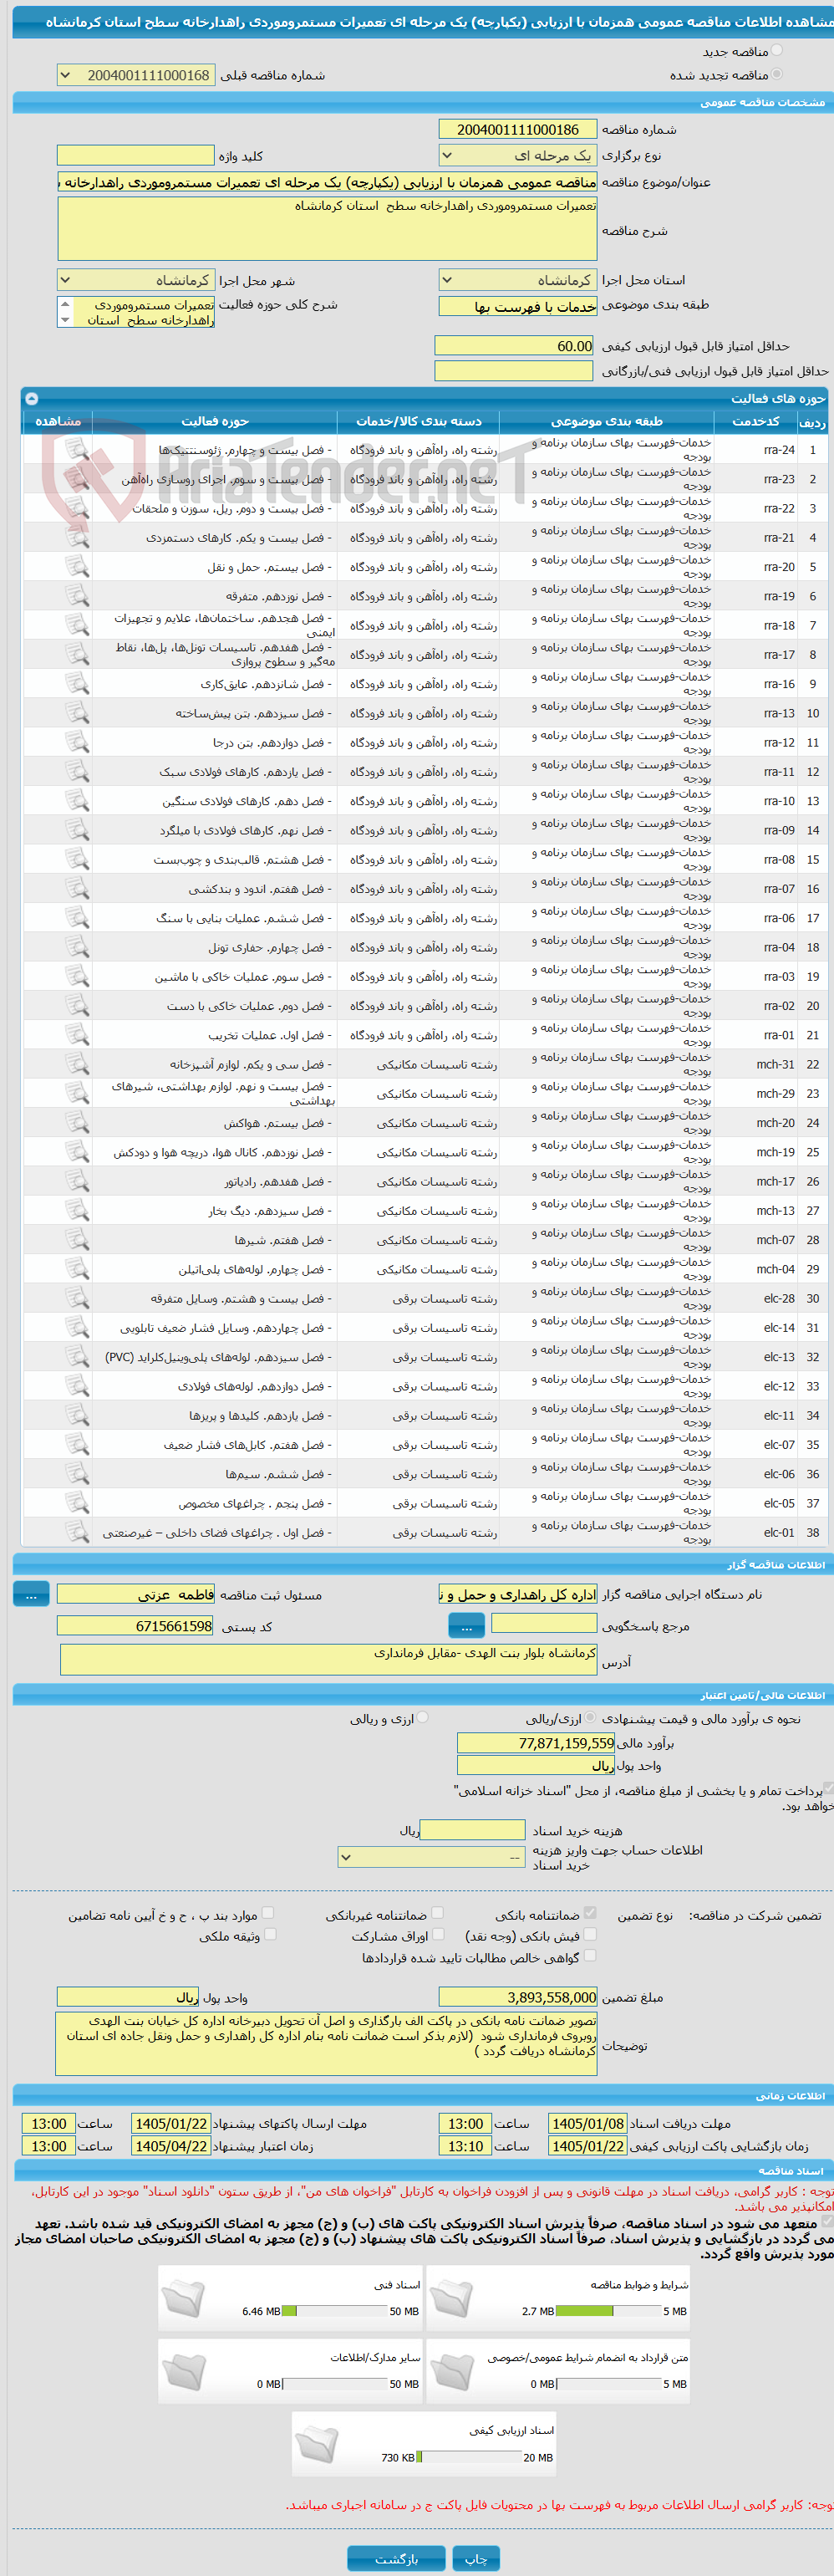This screenshot has height=2576, width=834.
Task: Open the view icon for row mch-13
Action: [76, 1210]
